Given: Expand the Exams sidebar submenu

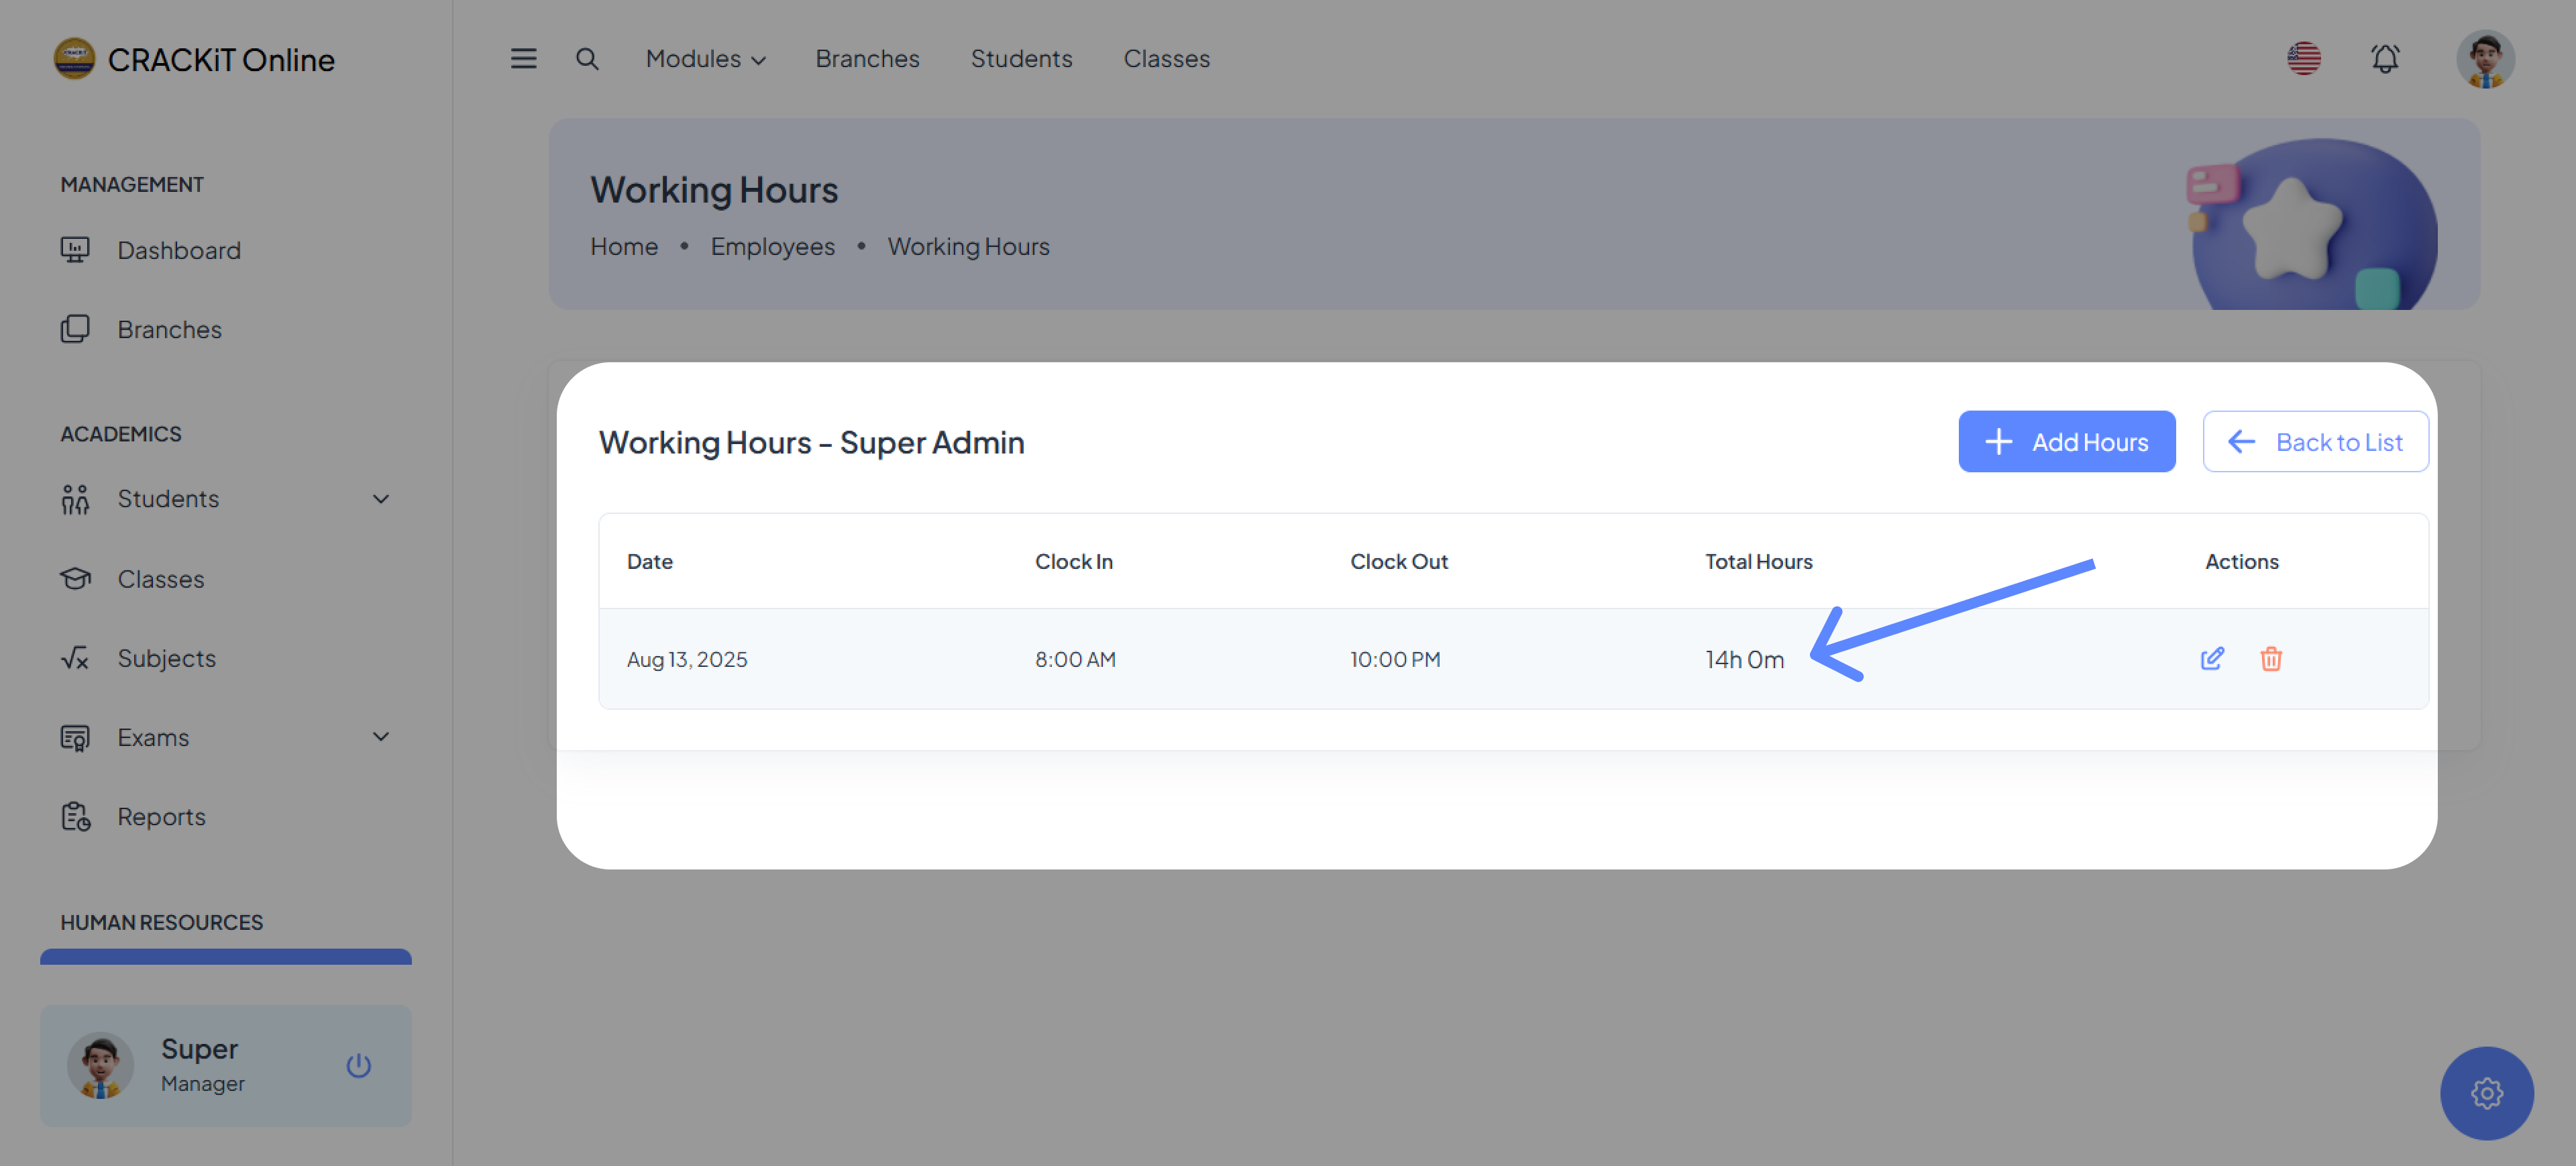Looking at the screenshot, I should tap(380, 737).
